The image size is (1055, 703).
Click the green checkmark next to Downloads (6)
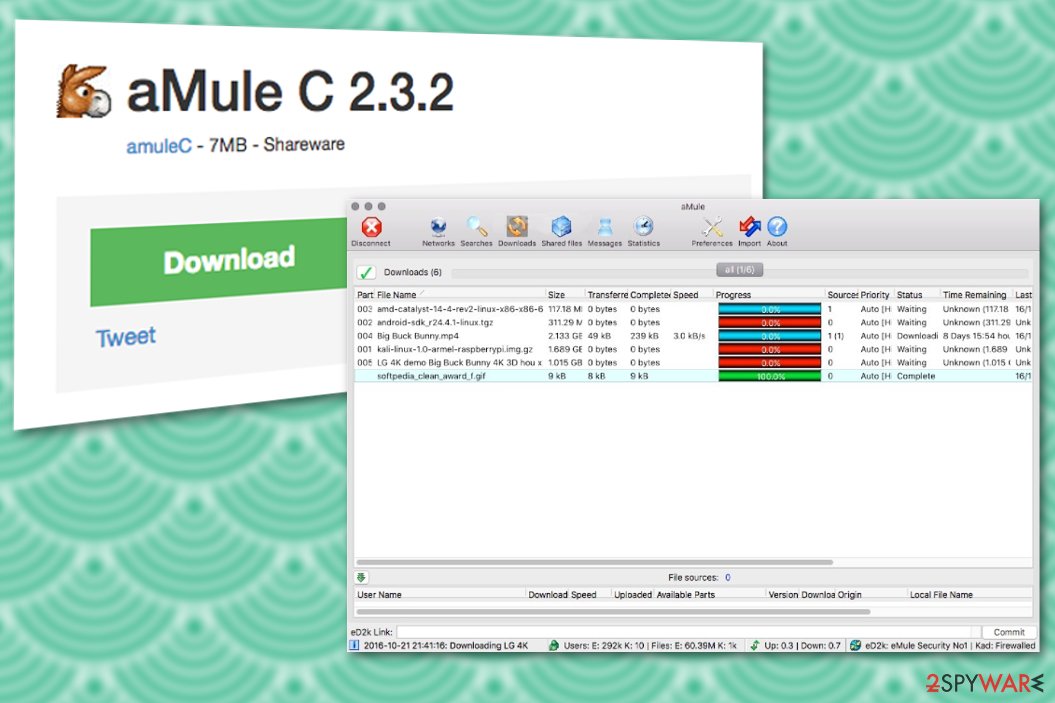[365, 272]
